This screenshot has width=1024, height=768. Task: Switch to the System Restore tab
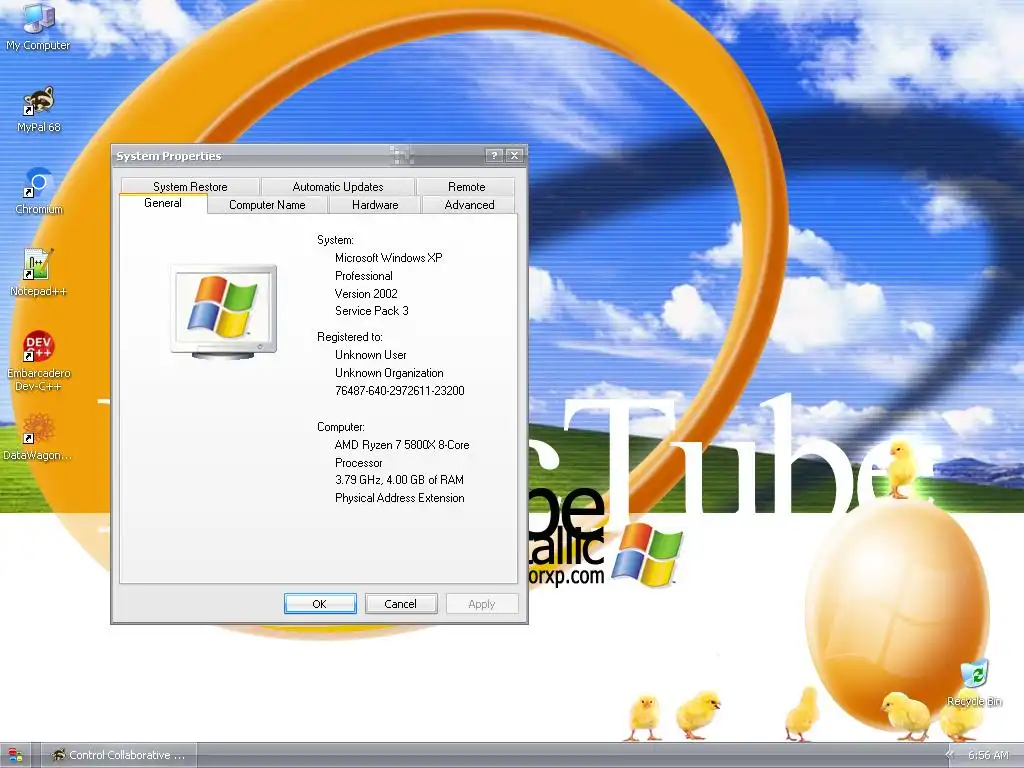point(190,187)
